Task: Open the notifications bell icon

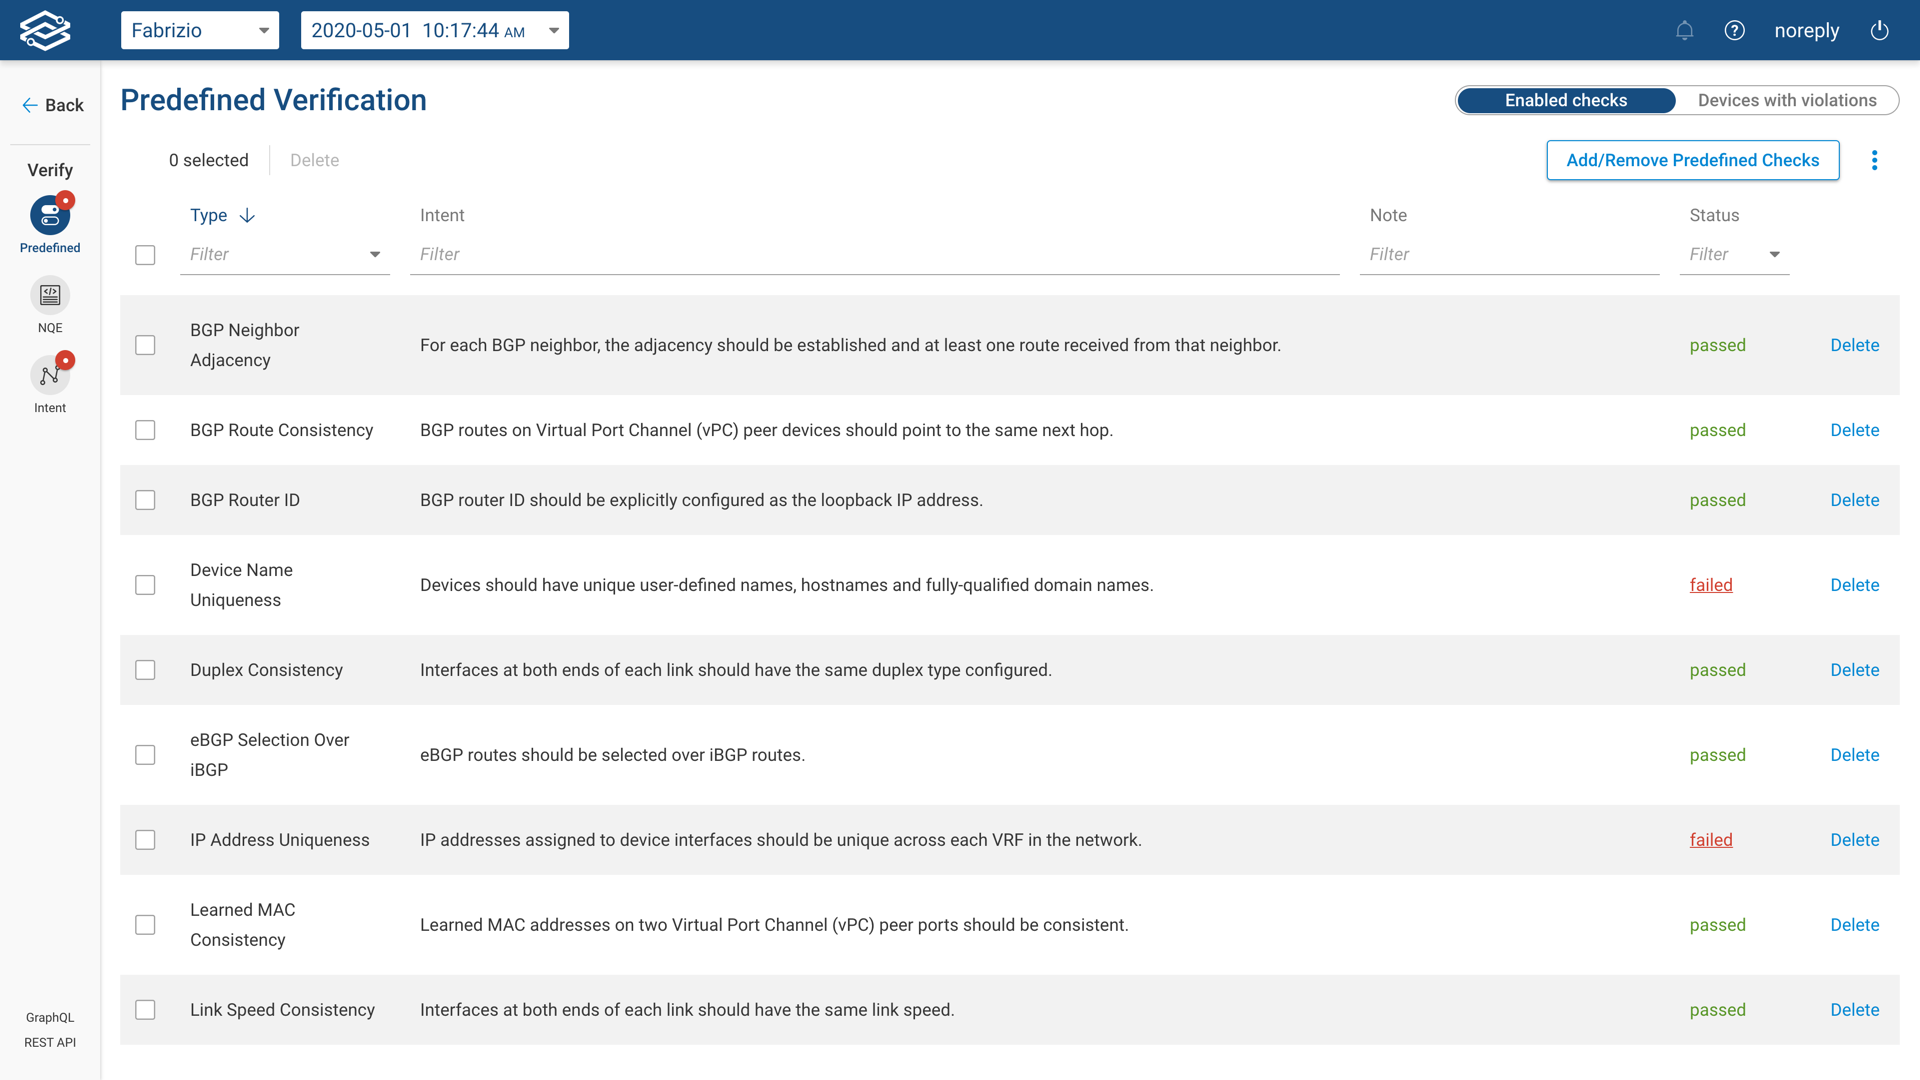Action: tap(1685, 30)
